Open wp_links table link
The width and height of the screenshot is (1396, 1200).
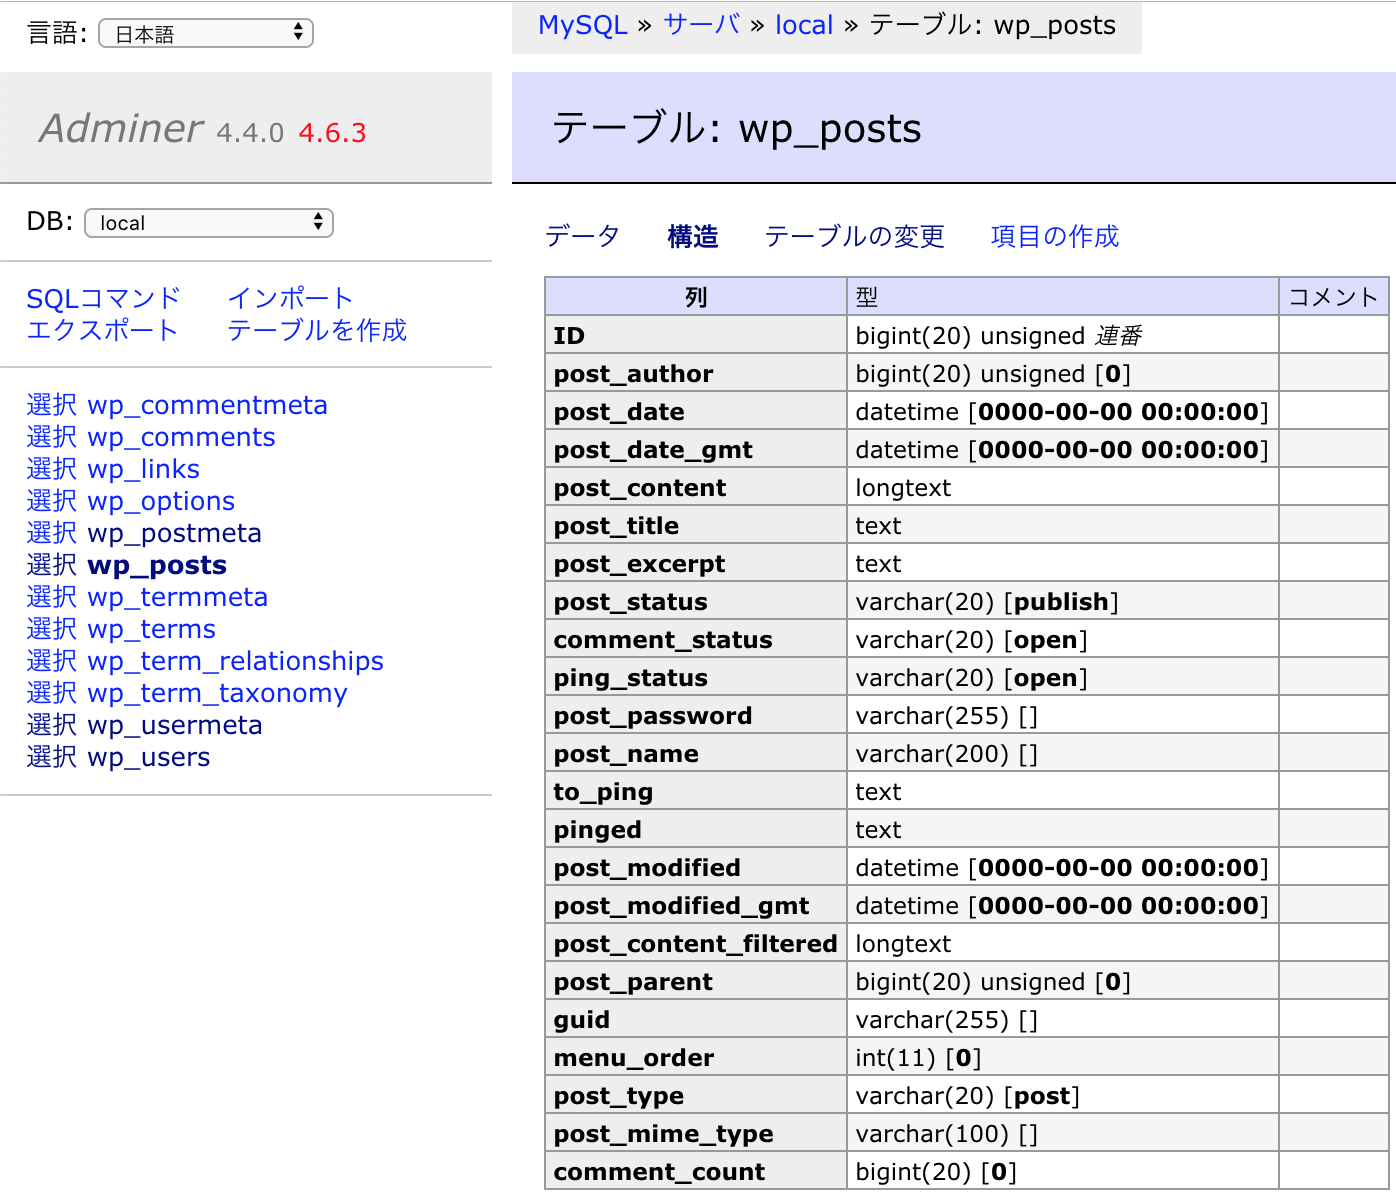coord(143,469)
